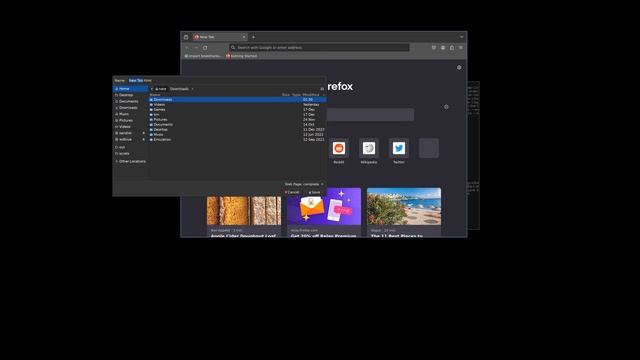This screenshot has height=360, width=640.
Task: Click the Cancel button in the save dialog
Action: click(x=292, y=192)
